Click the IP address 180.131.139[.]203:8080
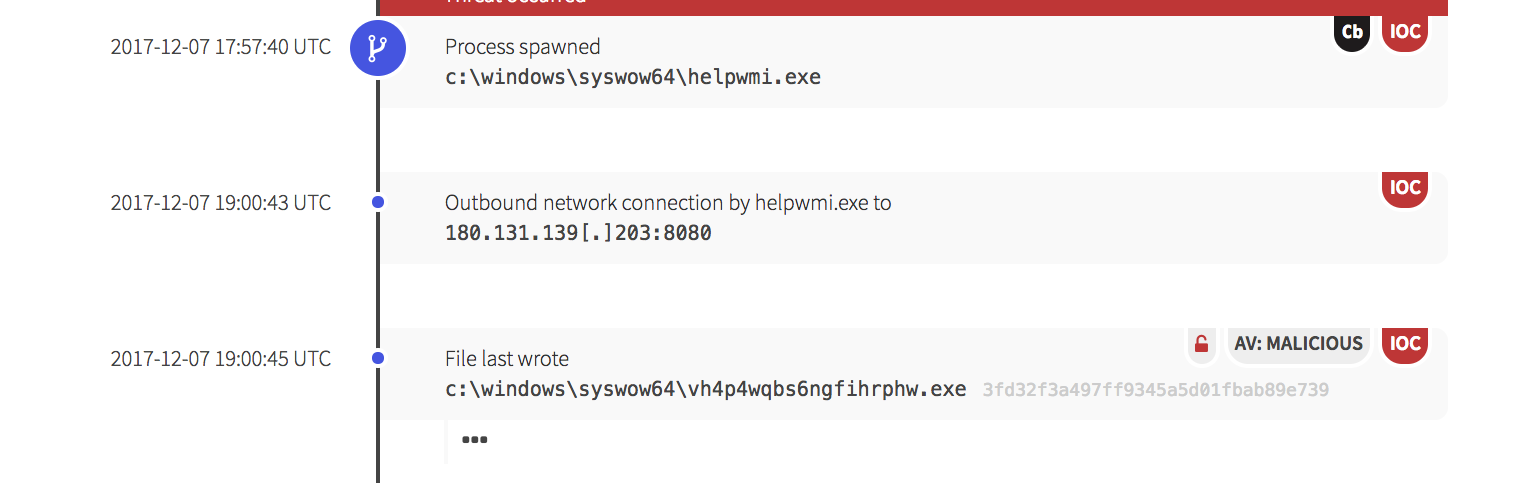 (x=578, y=233)
